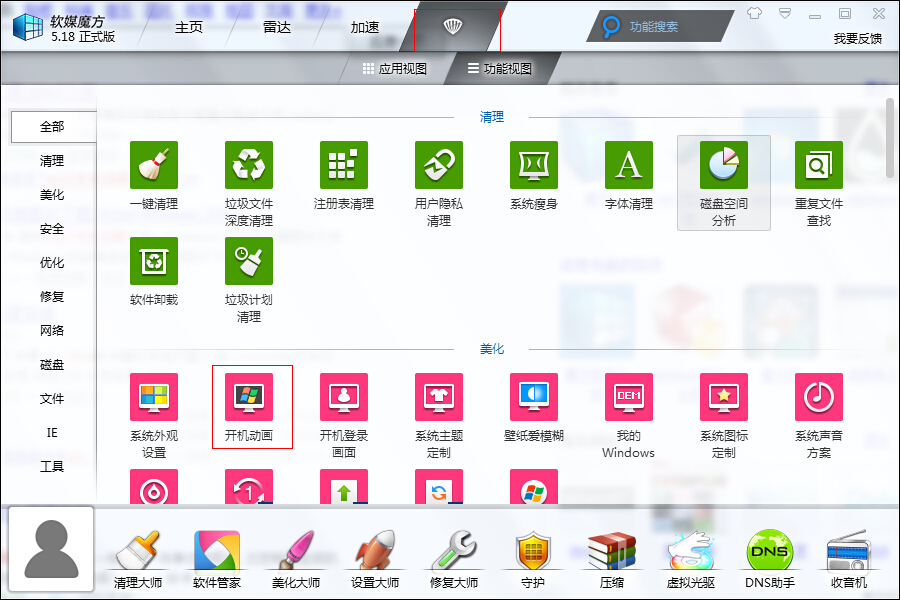
Task: Select 系统声音方案 sound scheme tool
Action: (x=818, y=396)
